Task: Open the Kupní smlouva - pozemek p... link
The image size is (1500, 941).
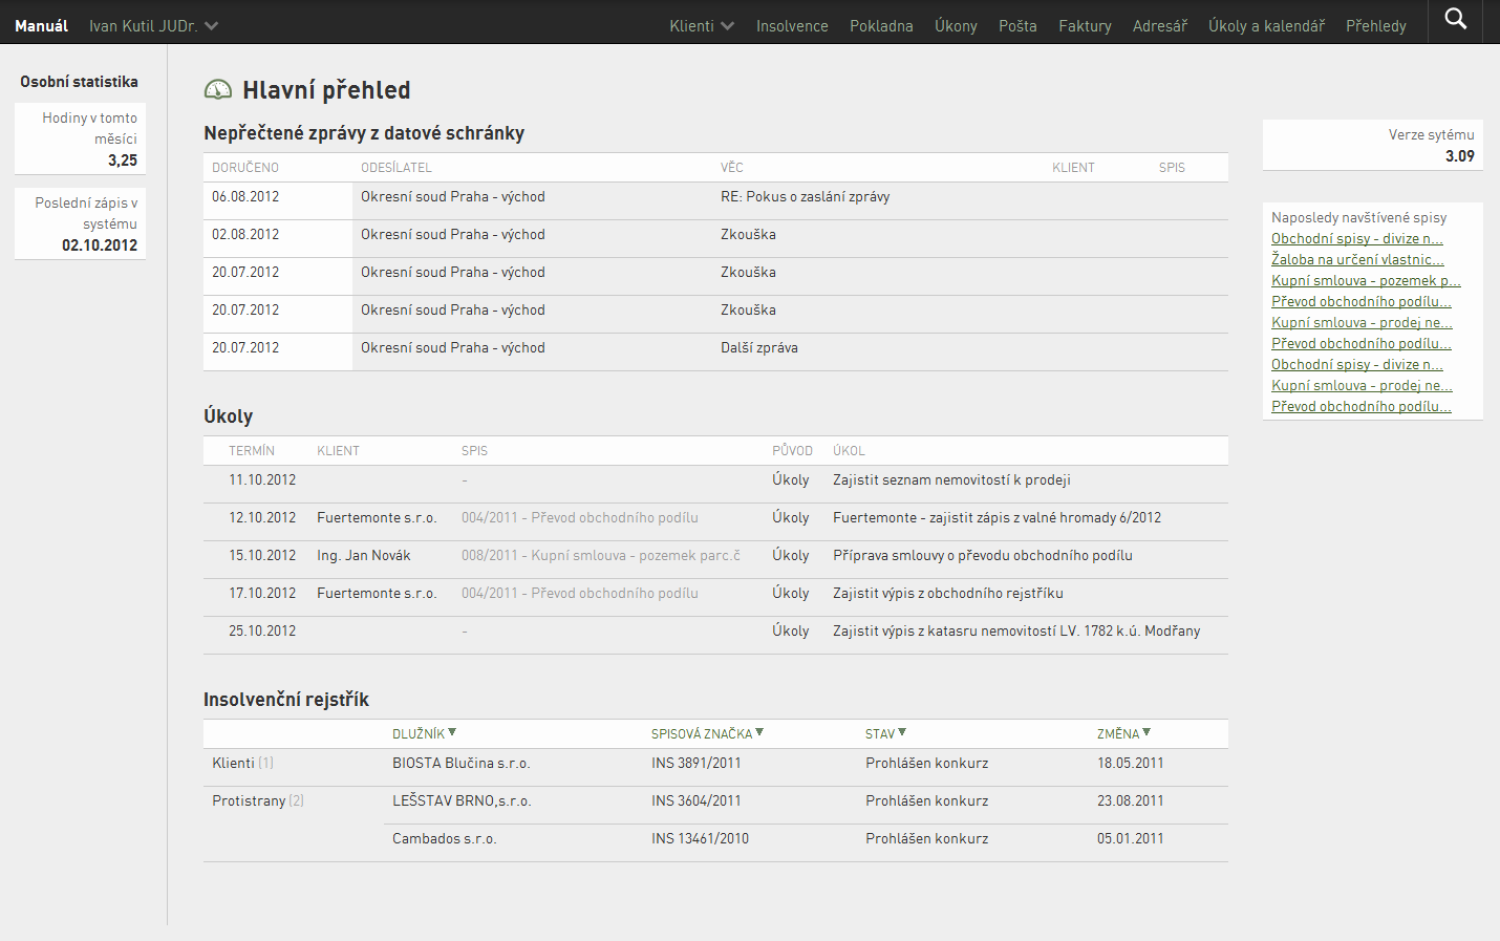Action: [x=1366, y=281]
